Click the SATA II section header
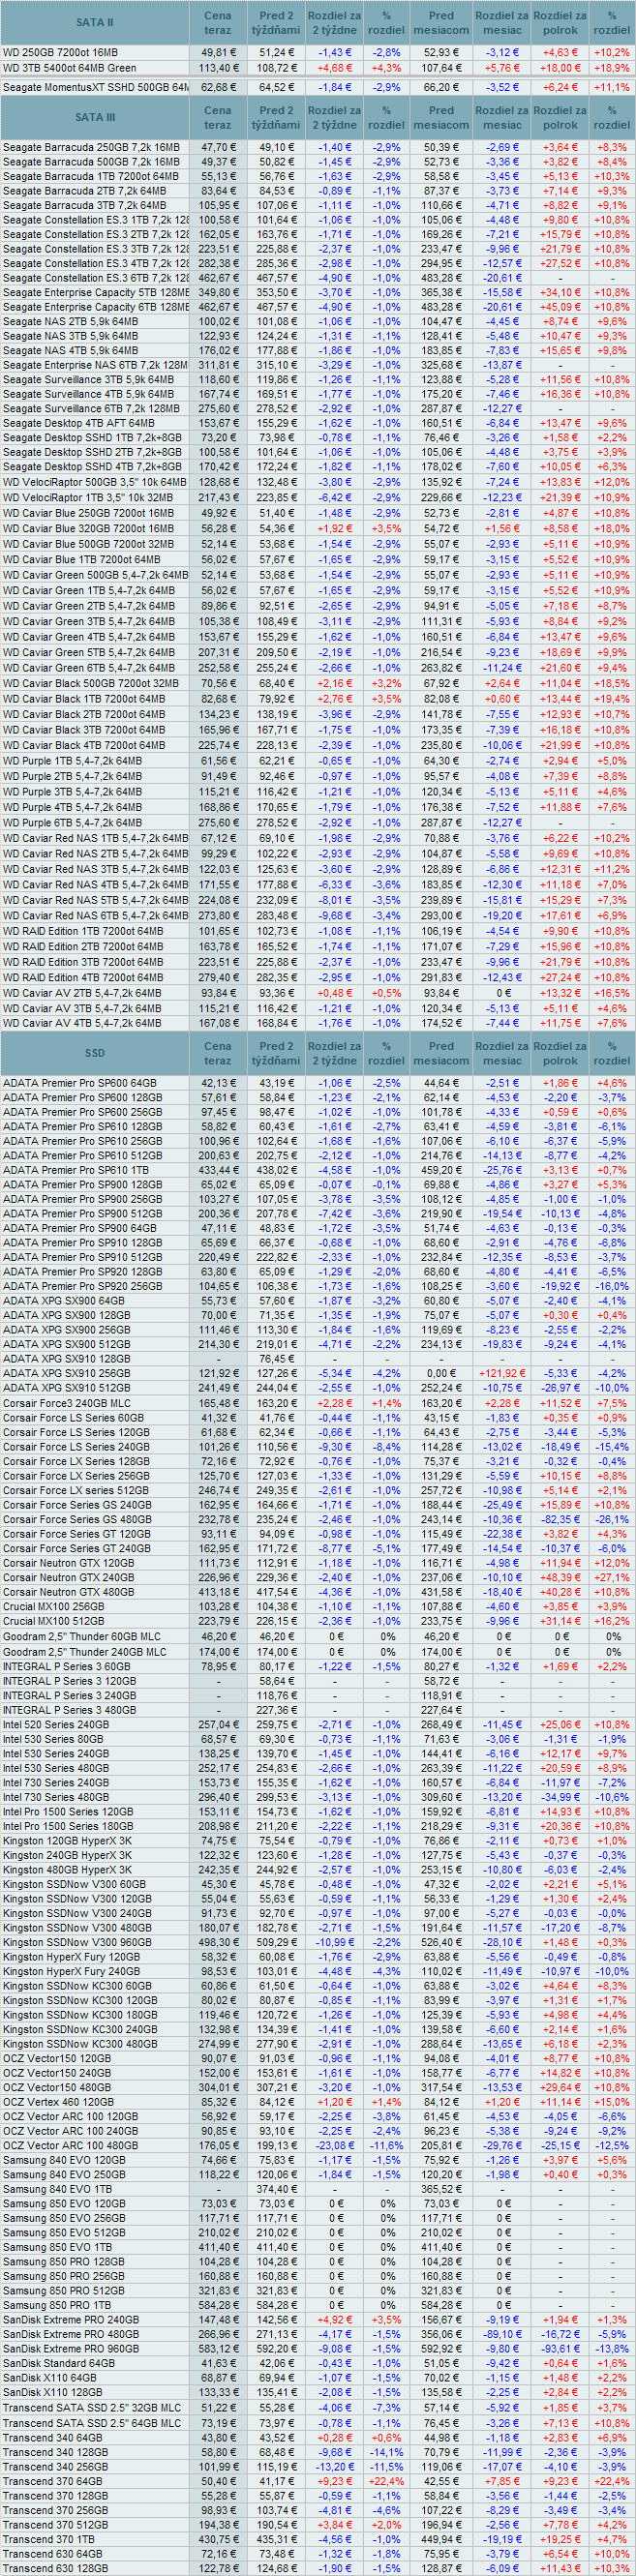Image resolution: width=636 pixels, height=2576 pixels. coord(95,22)
